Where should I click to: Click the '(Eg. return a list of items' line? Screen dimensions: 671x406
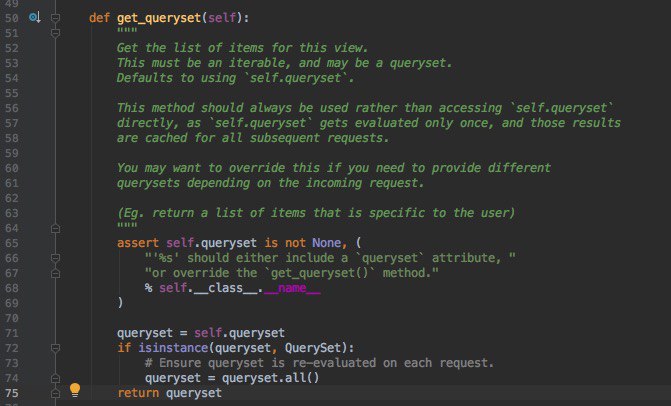[316, 213]
